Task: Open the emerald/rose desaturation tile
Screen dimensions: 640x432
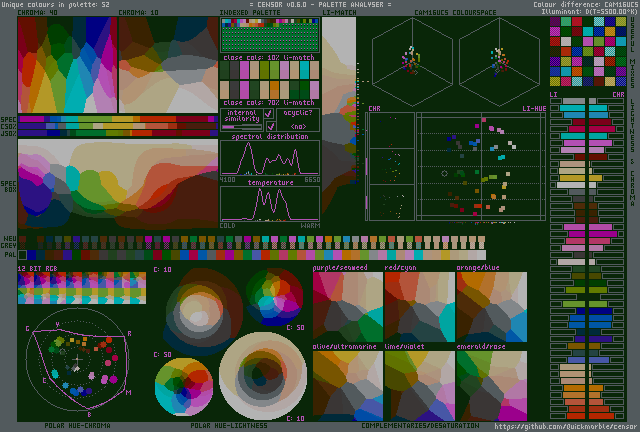Action: pyautogui.click(x=491, y=385)
